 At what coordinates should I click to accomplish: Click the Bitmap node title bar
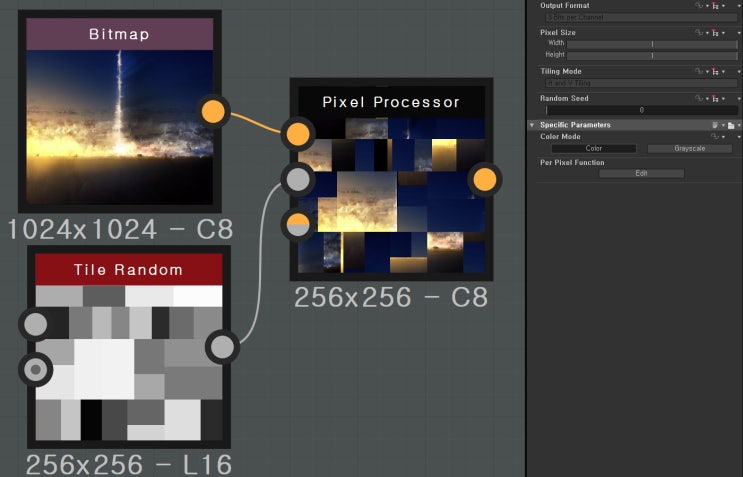point(119,34)
